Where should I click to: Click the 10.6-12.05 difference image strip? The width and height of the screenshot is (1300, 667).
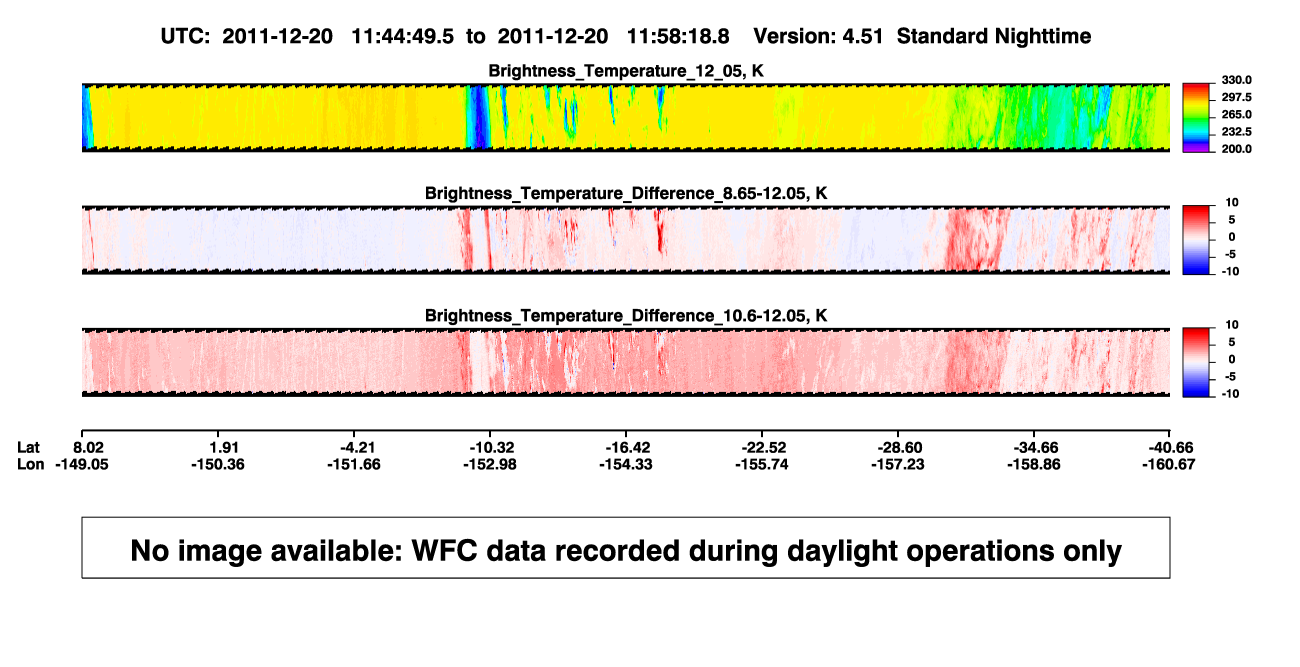pos(626,362)
